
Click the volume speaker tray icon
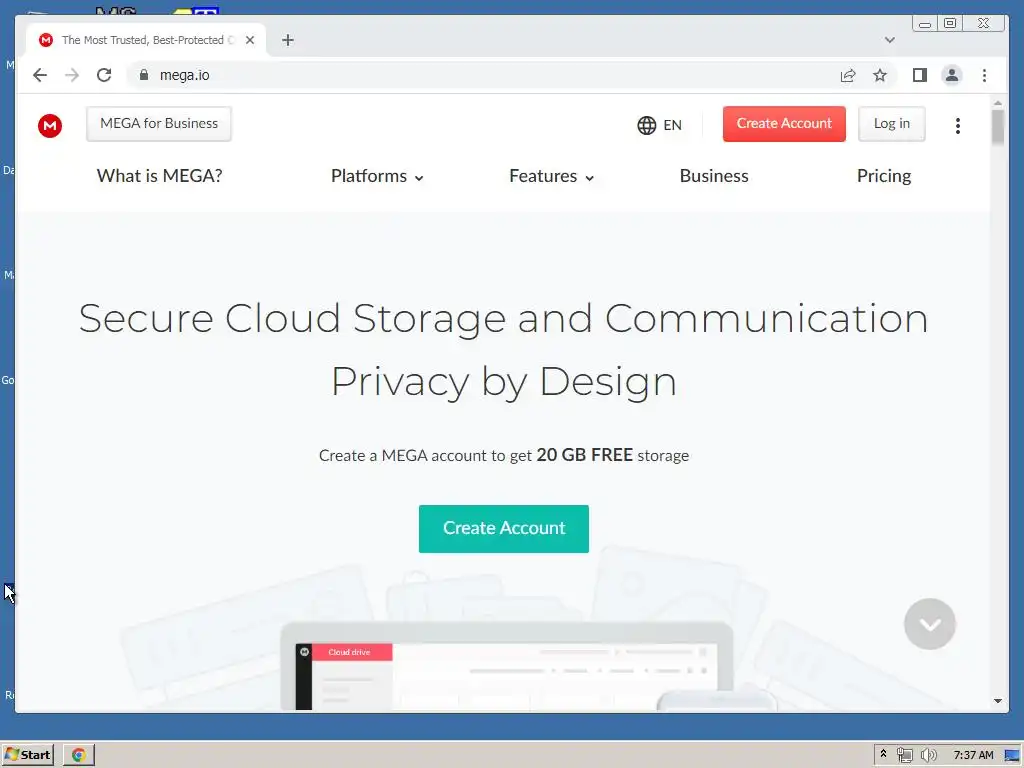click(x=928, y=755)
